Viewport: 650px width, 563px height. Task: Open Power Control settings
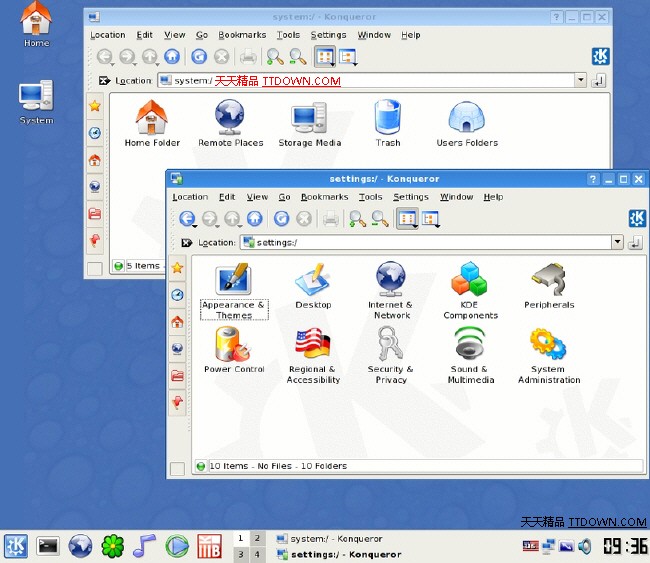pos(234,349)
